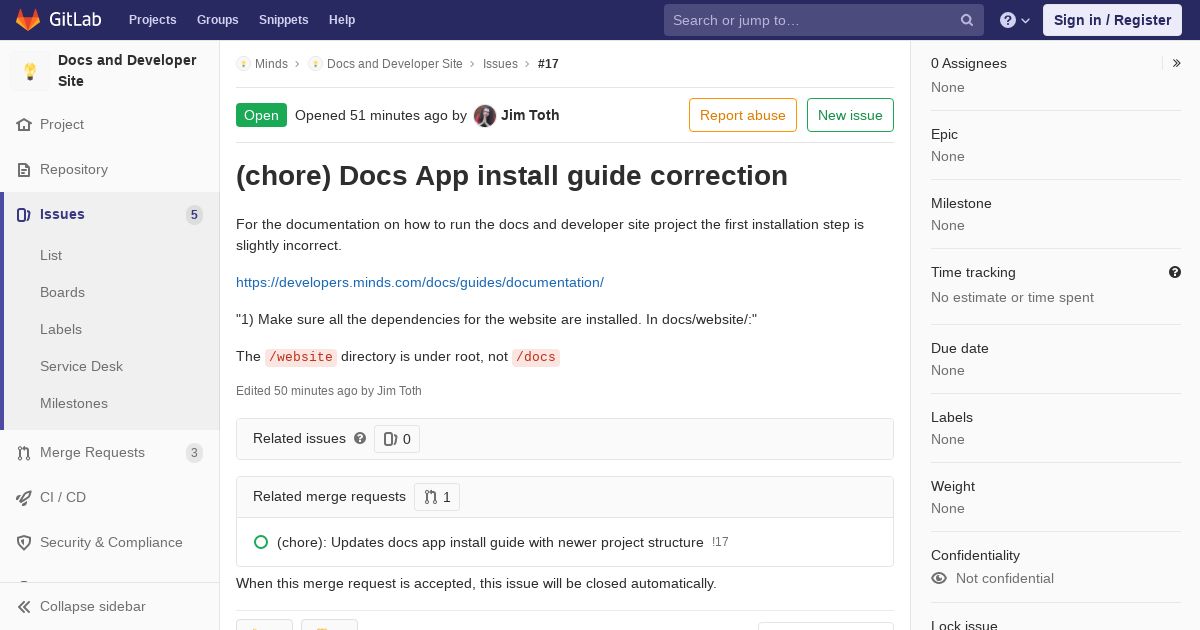This screenshot has height=630, width=1200.
Task: Select the Labels submenu item
Action: (x=61, y=329)
